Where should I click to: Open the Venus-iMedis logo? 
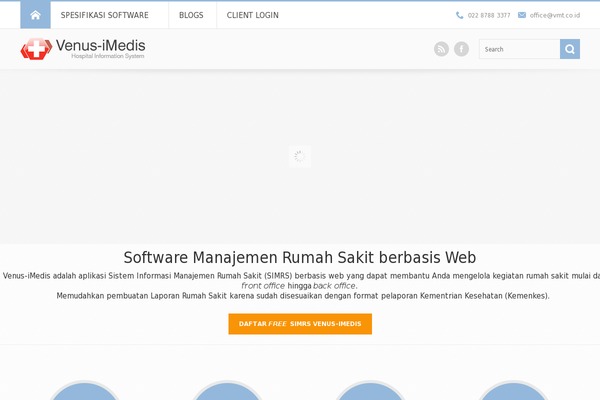click(x=83, y=49)
